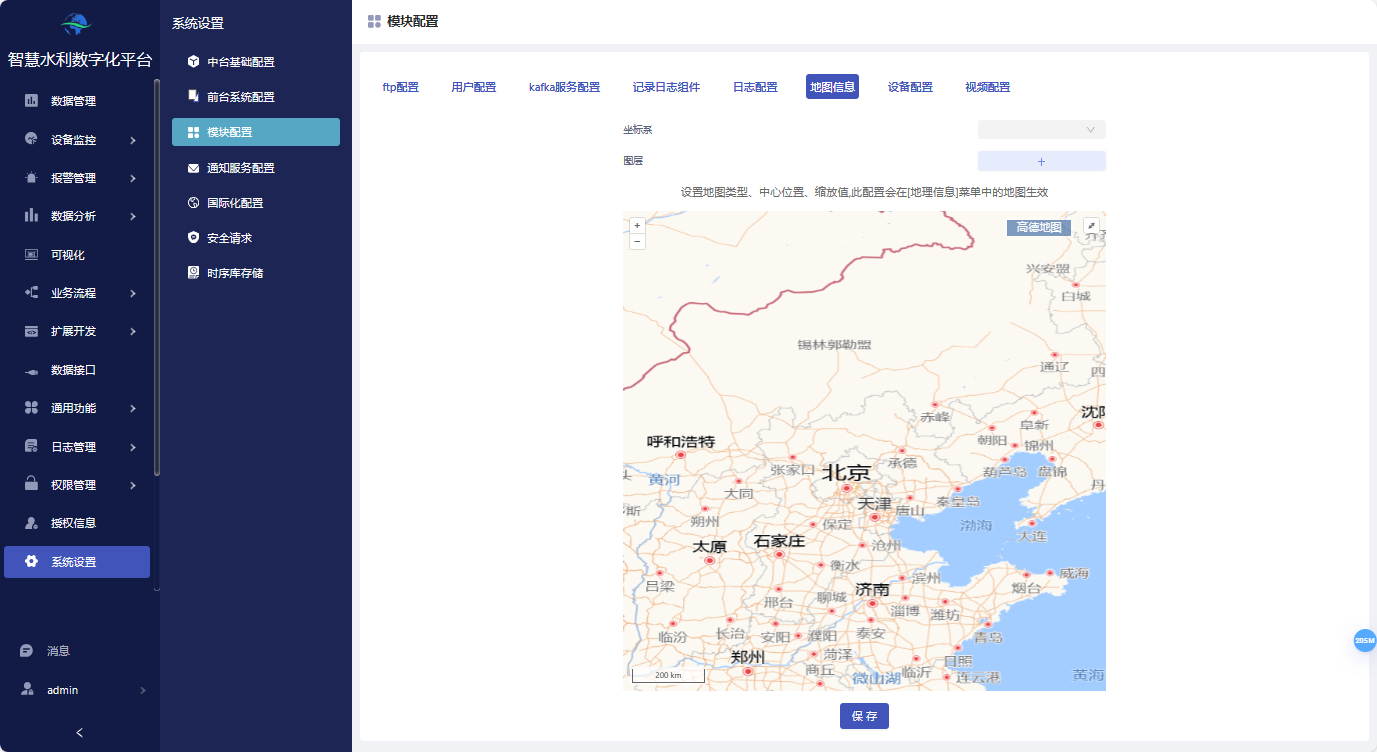Click the 太原 label on the map
The width and height of the screenshot is (1377, 752).
click(x=710, y=547)
